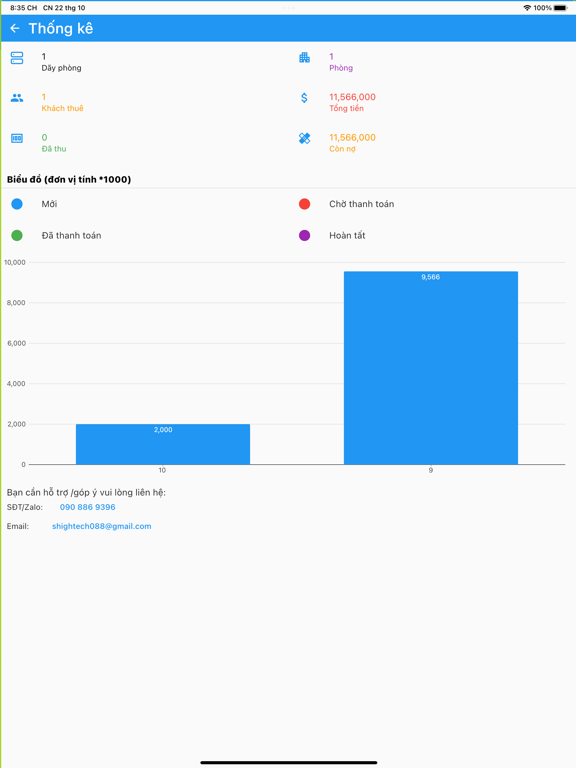Call the phone number 090 886 9396

(x=88, y=507)
